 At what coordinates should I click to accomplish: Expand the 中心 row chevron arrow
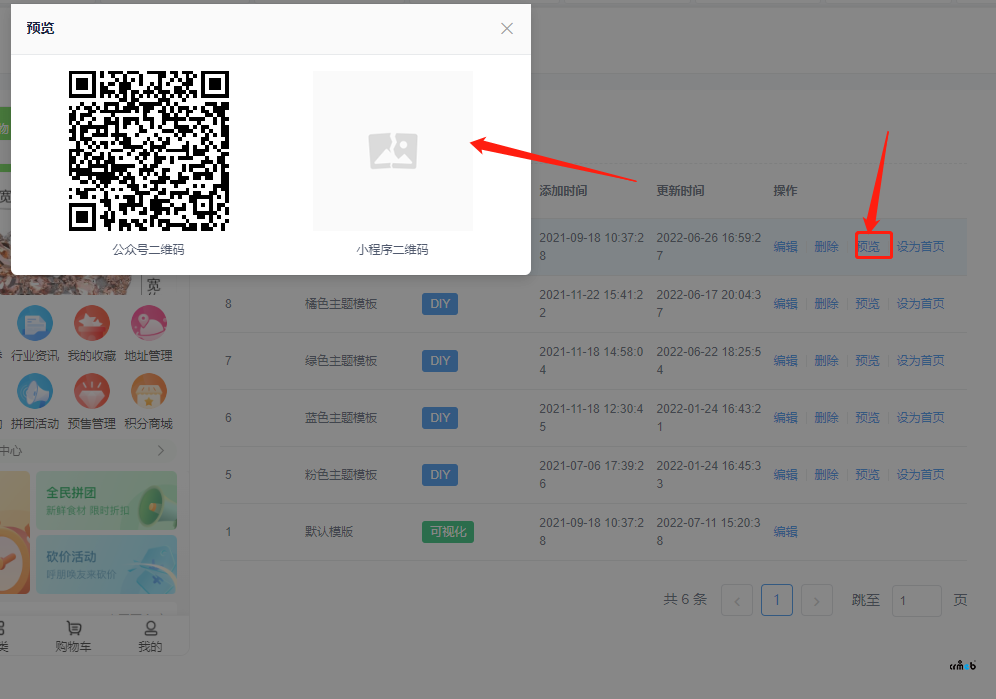161,451
